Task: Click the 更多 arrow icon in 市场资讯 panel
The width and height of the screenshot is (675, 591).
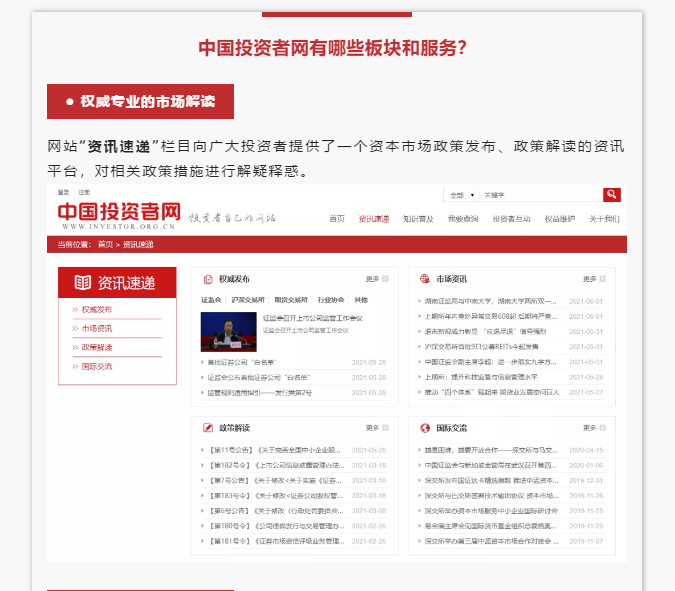Action: 603,279
